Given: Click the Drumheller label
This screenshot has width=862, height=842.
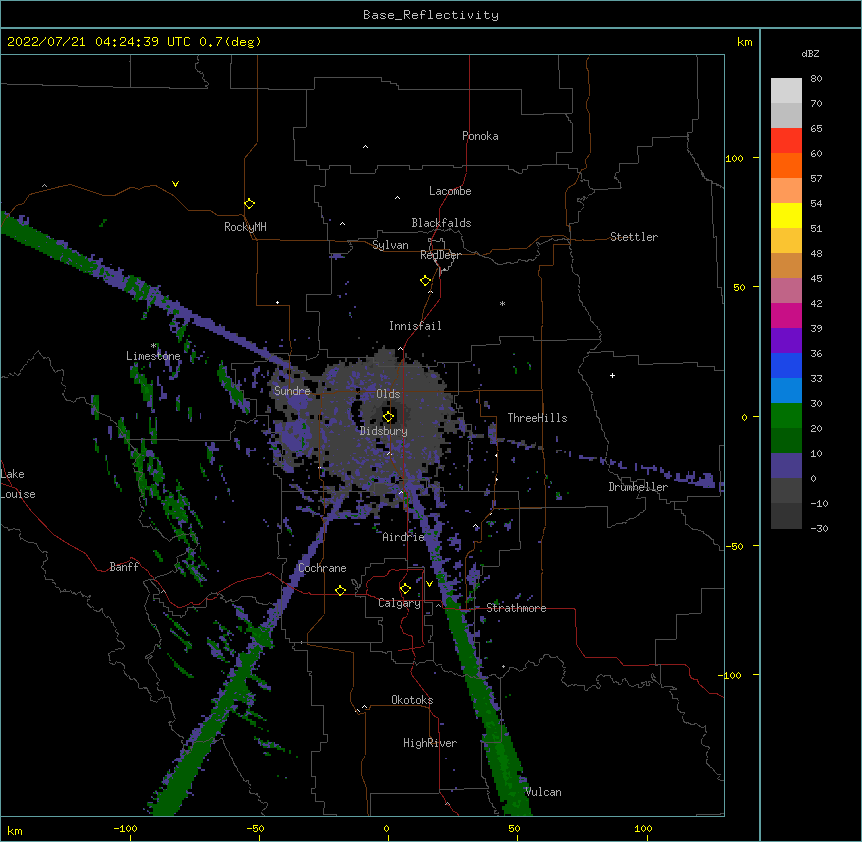Looking at the screenshot, I should 638,487.
